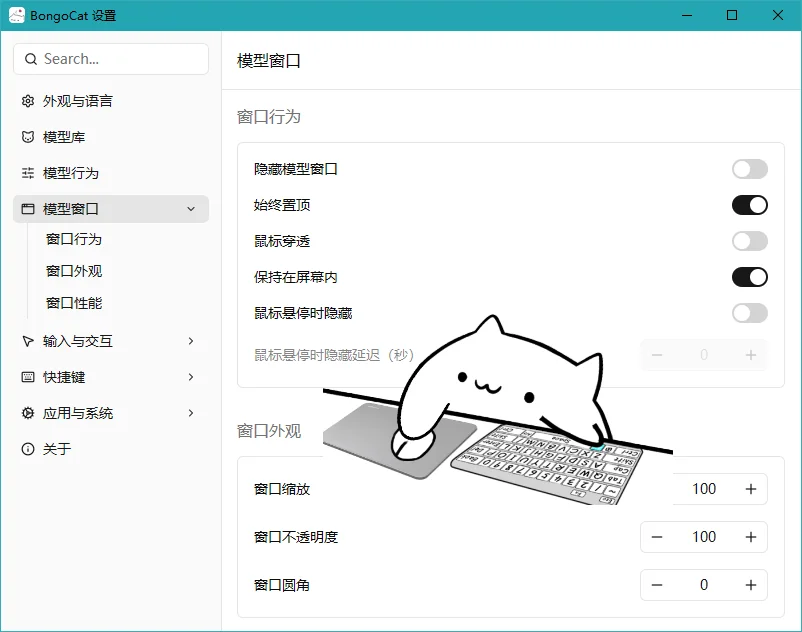
Task: Click the 窗口圆角 value 0
Action: [704, 585]
